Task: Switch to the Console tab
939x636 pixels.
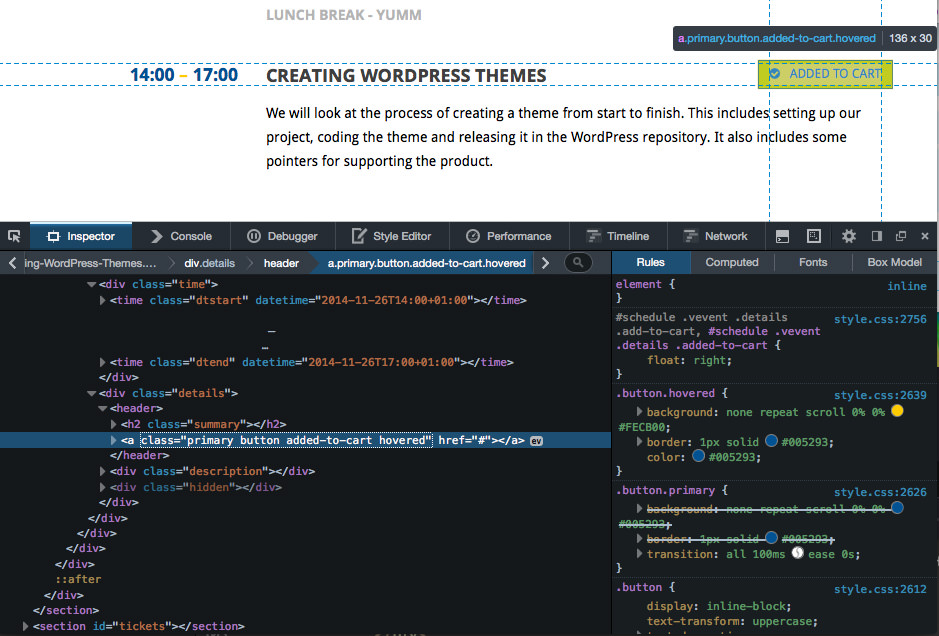Action: pos(181,237)
